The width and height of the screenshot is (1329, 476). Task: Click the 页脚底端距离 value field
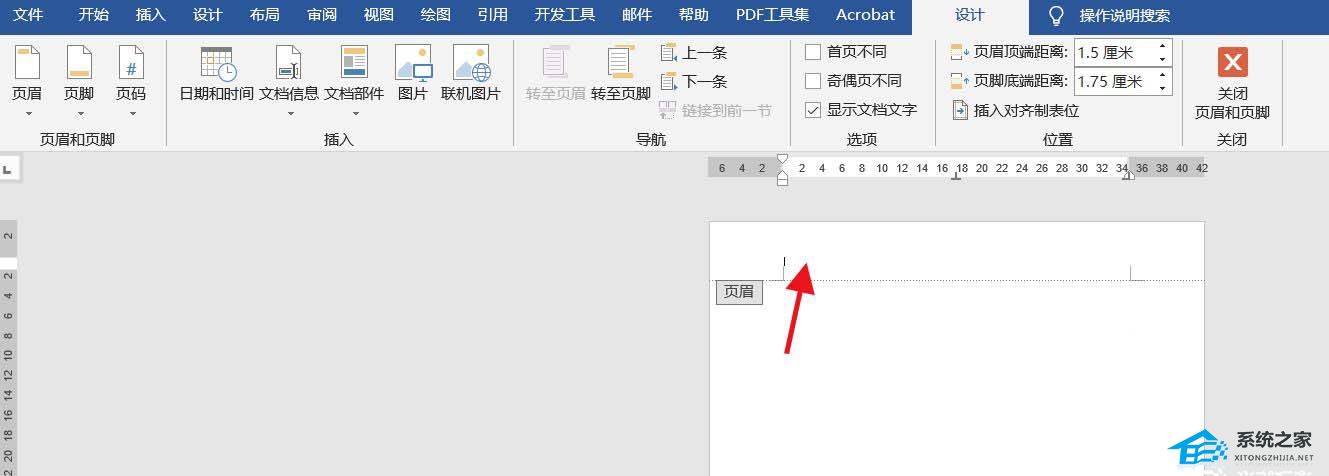[1113, 81]
